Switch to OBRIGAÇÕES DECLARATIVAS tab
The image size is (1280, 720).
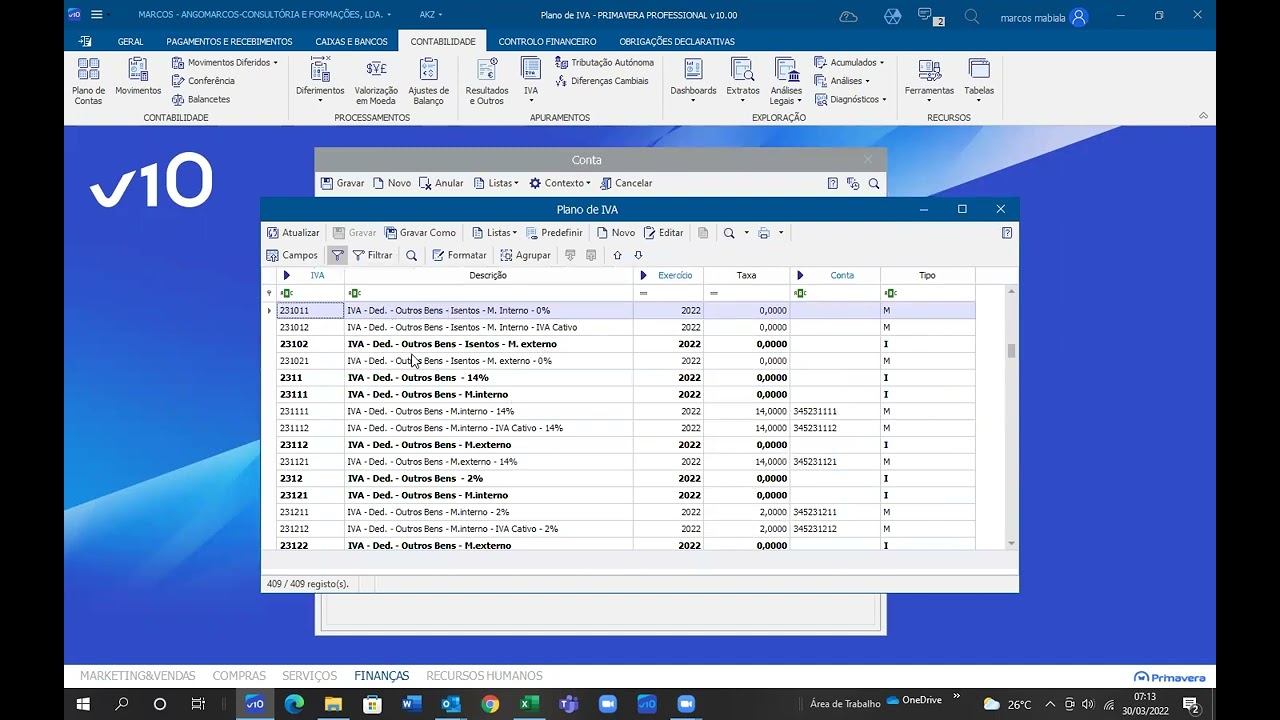[677, 41]
